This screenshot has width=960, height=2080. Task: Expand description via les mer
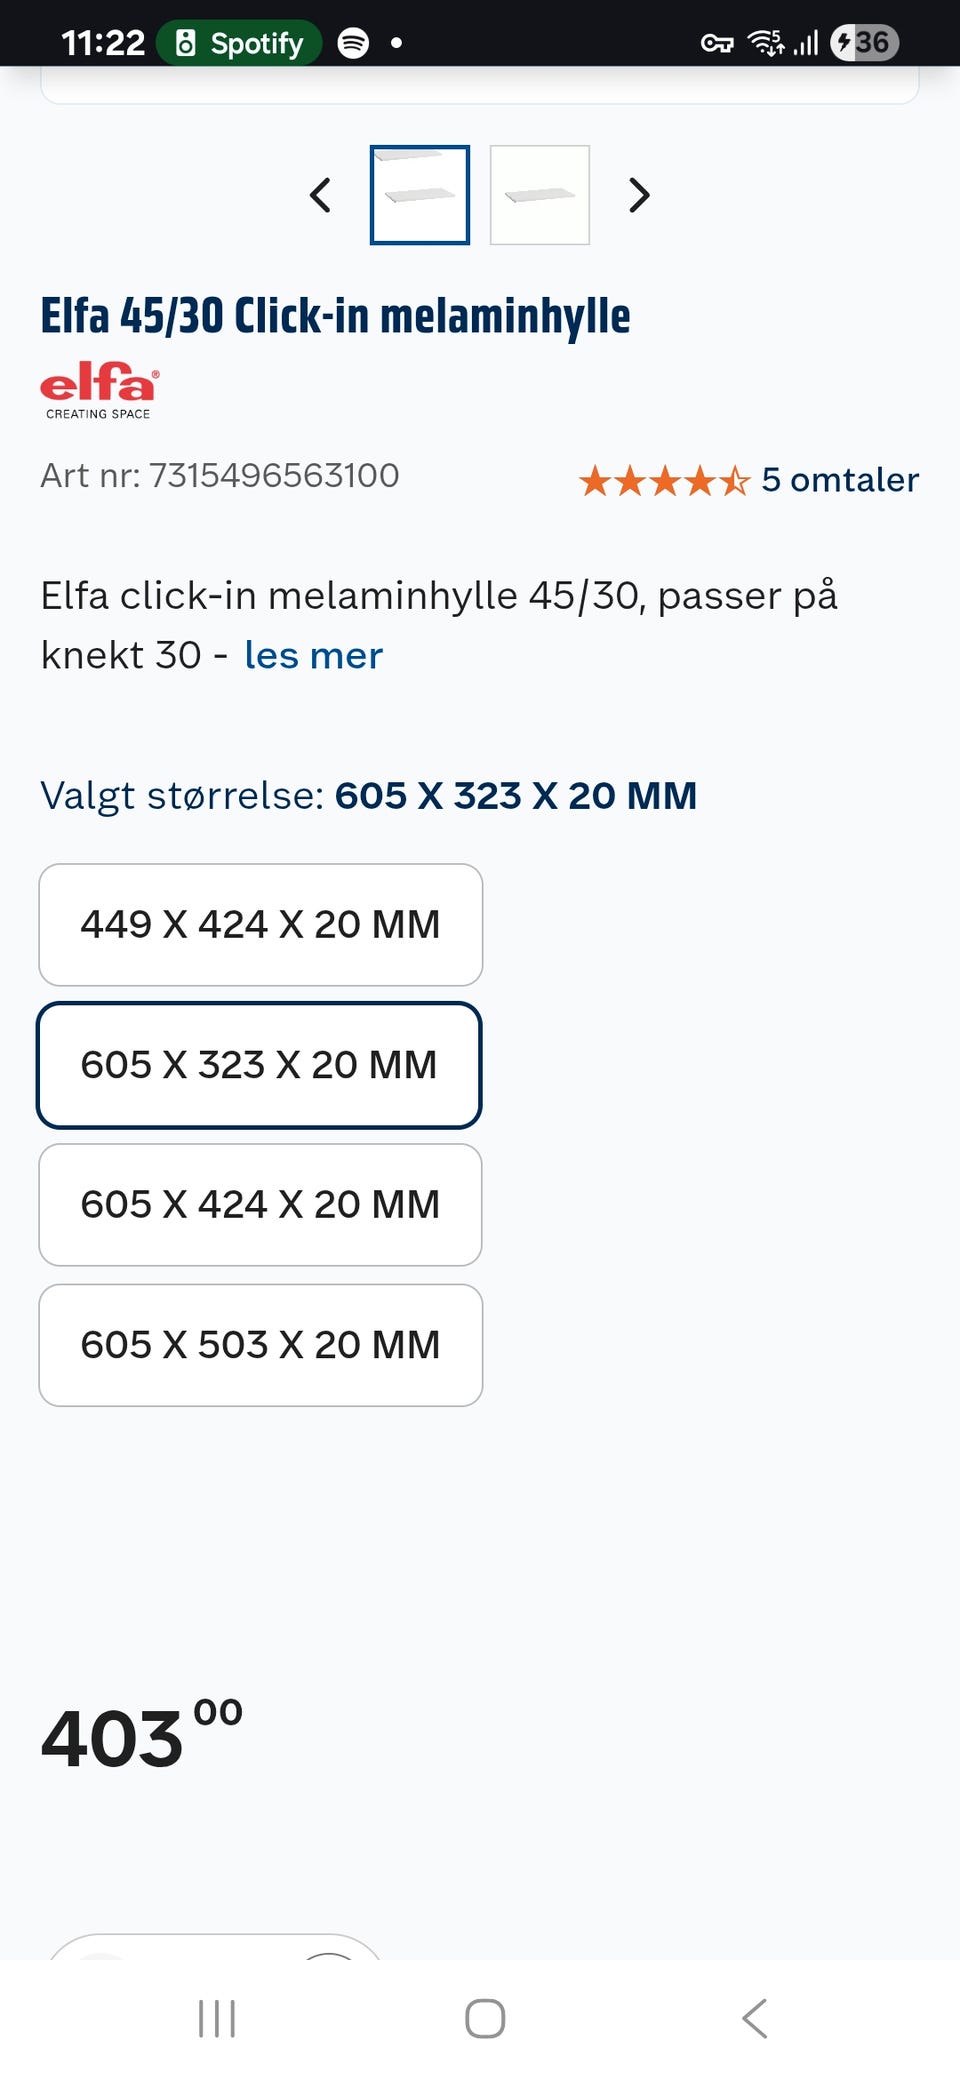313,655
